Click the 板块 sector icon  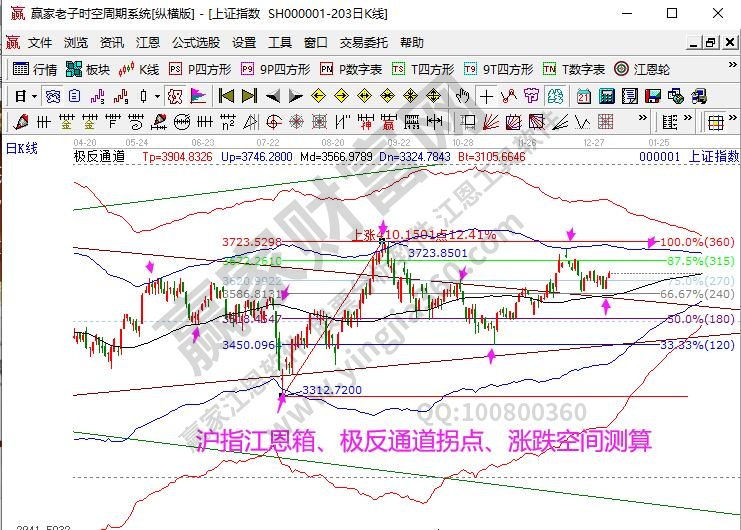point(87,69)
